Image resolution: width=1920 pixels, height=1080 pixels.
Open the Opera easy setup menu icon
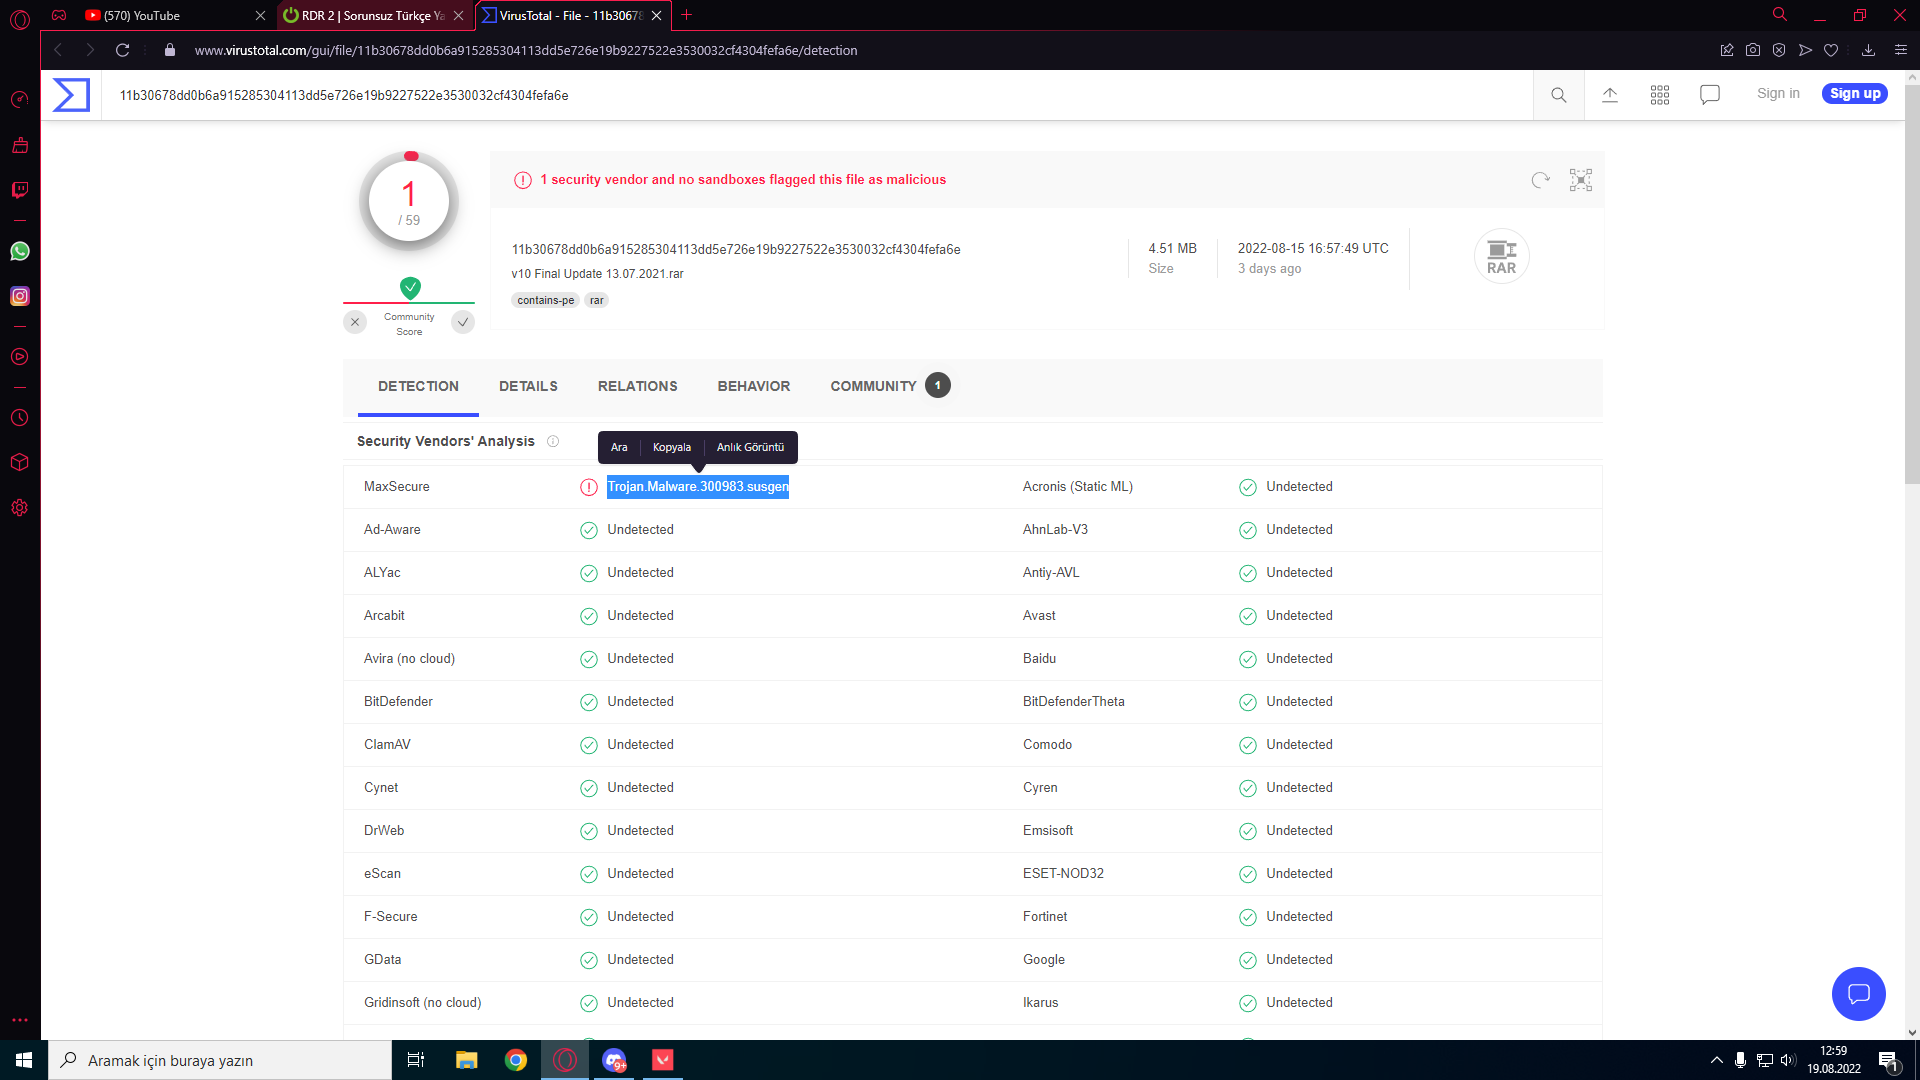tap(1901, 50)
